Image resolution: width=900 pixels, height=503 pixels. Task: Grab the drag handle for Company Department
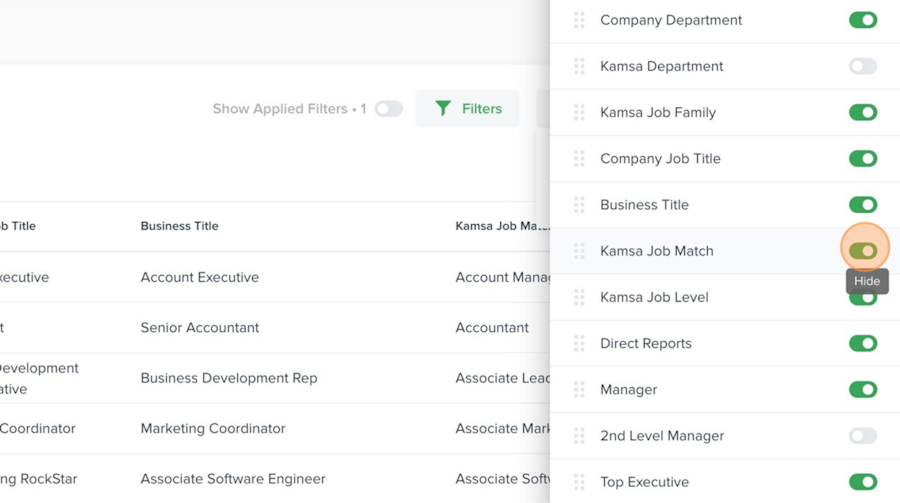(579, 20)
